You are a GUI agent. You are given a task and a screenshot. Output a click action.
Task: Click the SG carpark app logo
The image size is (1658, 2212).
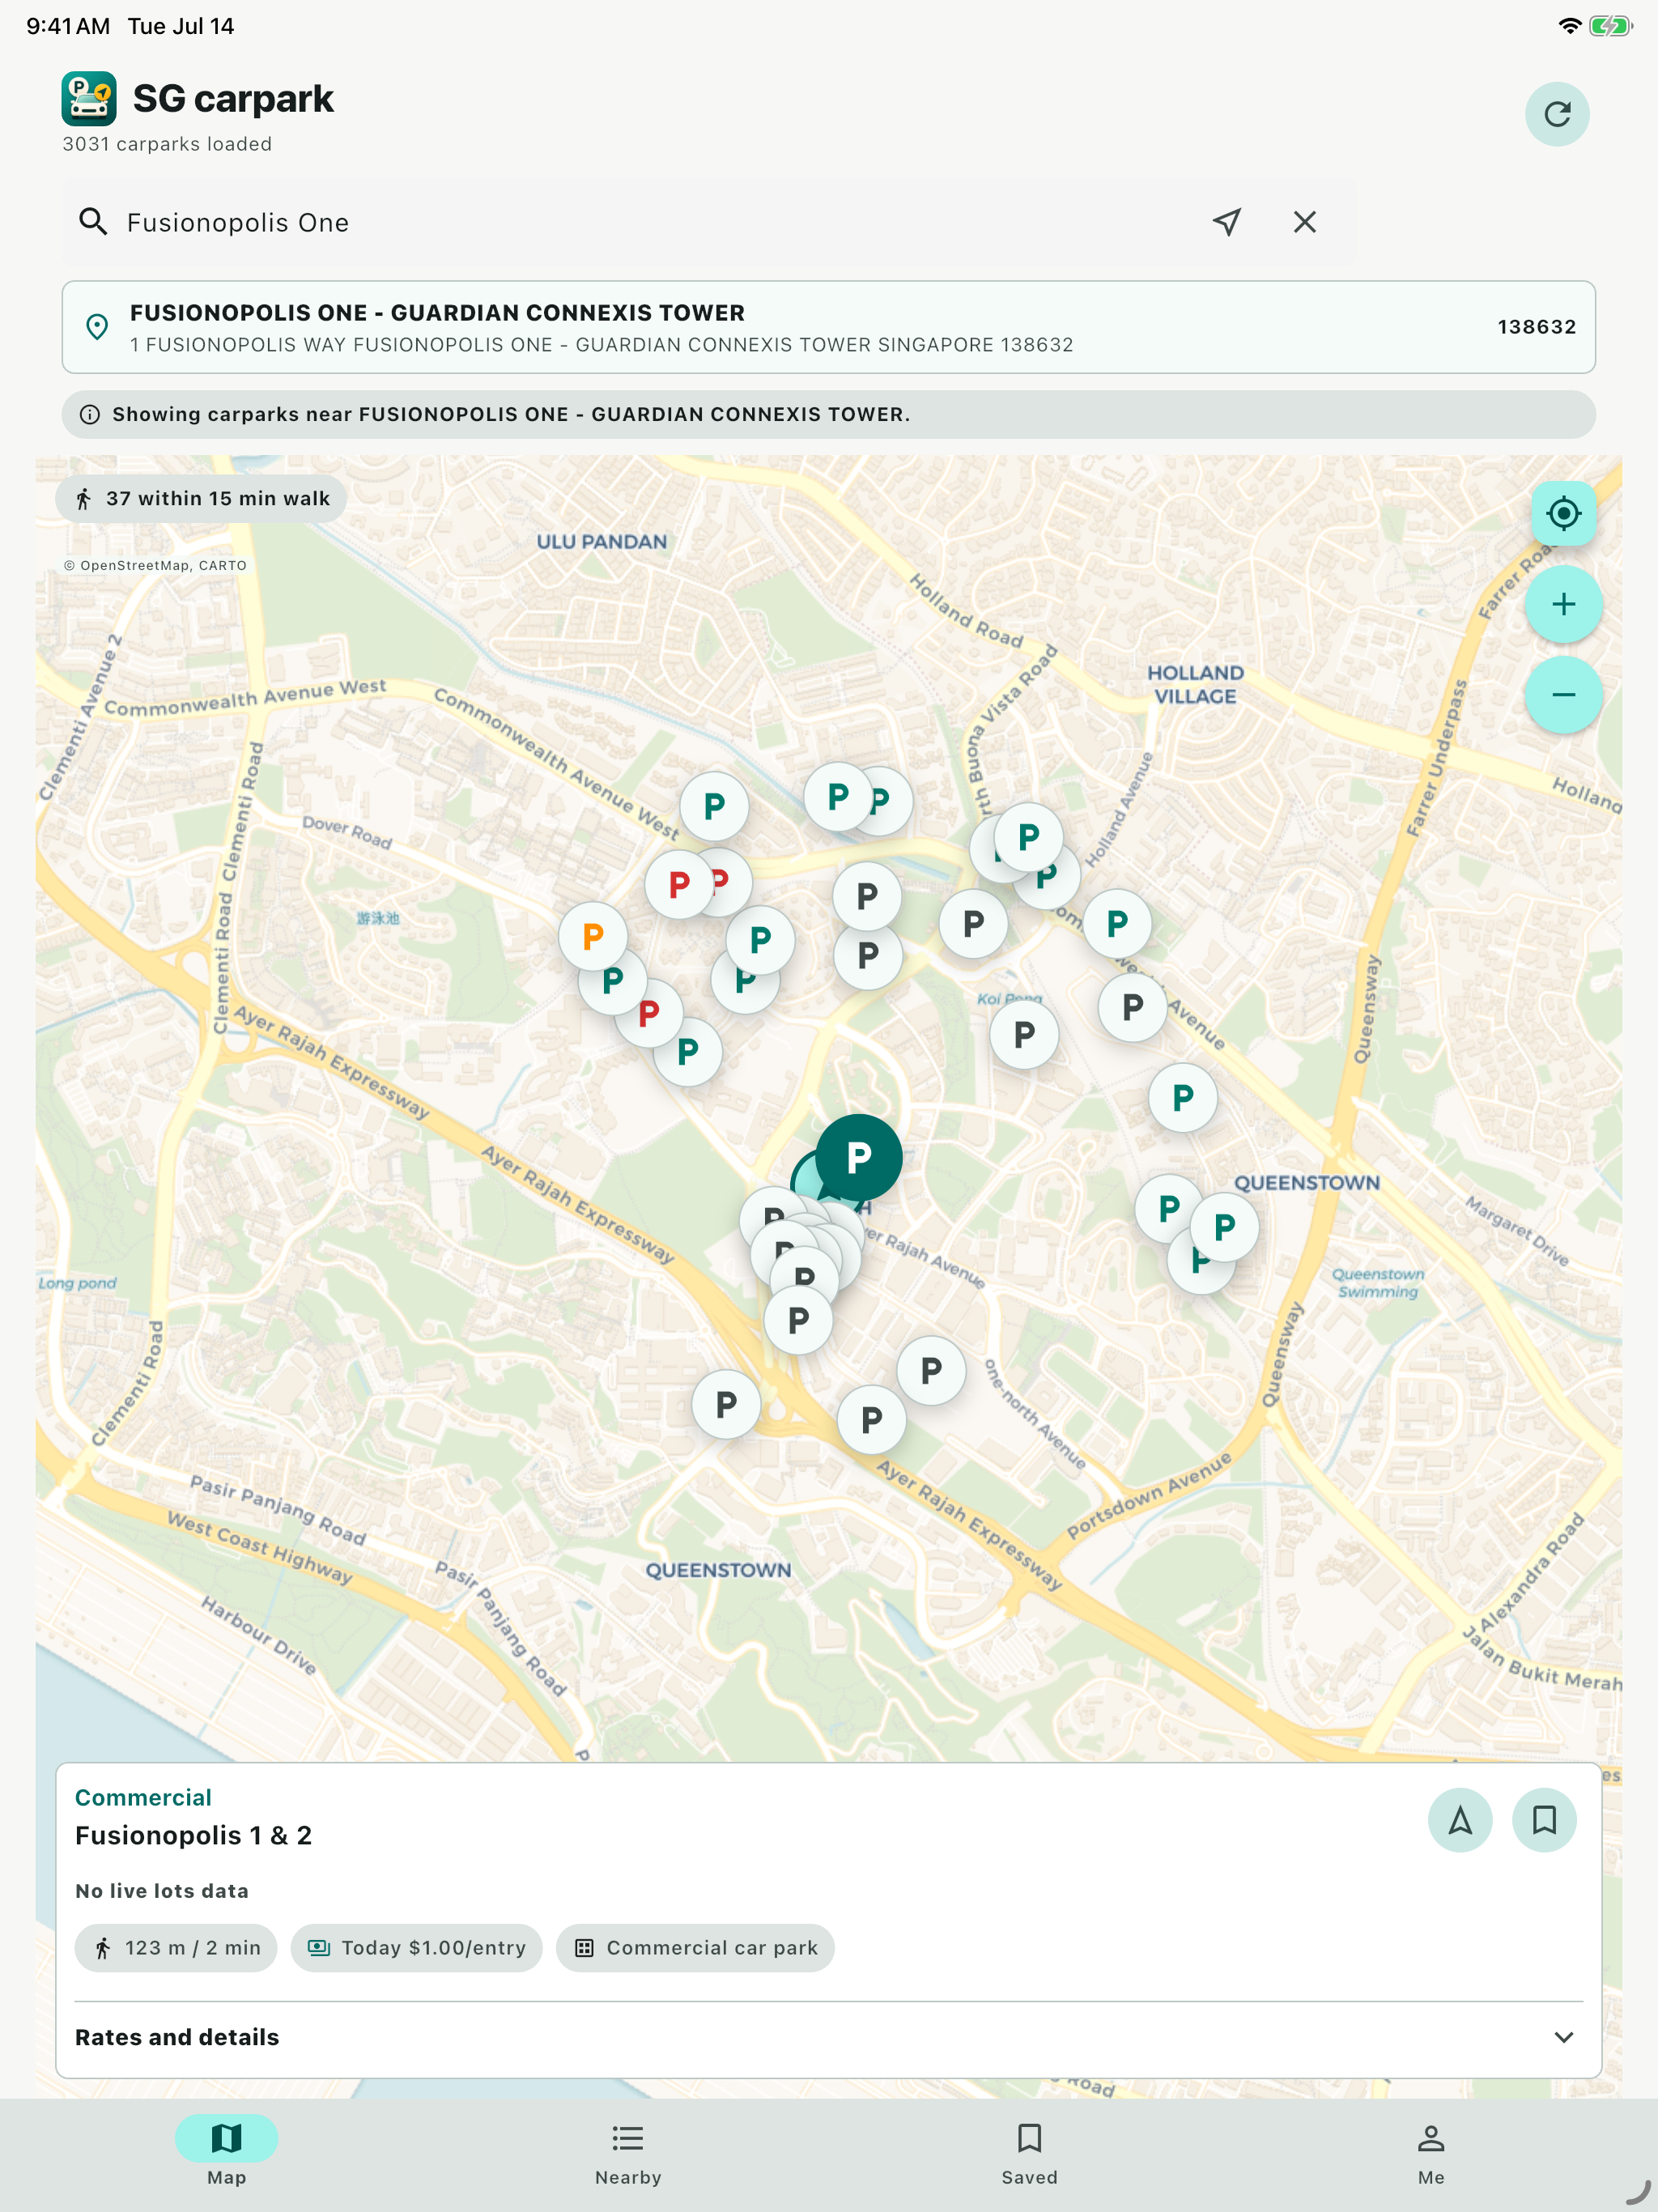tap(89, 98)
